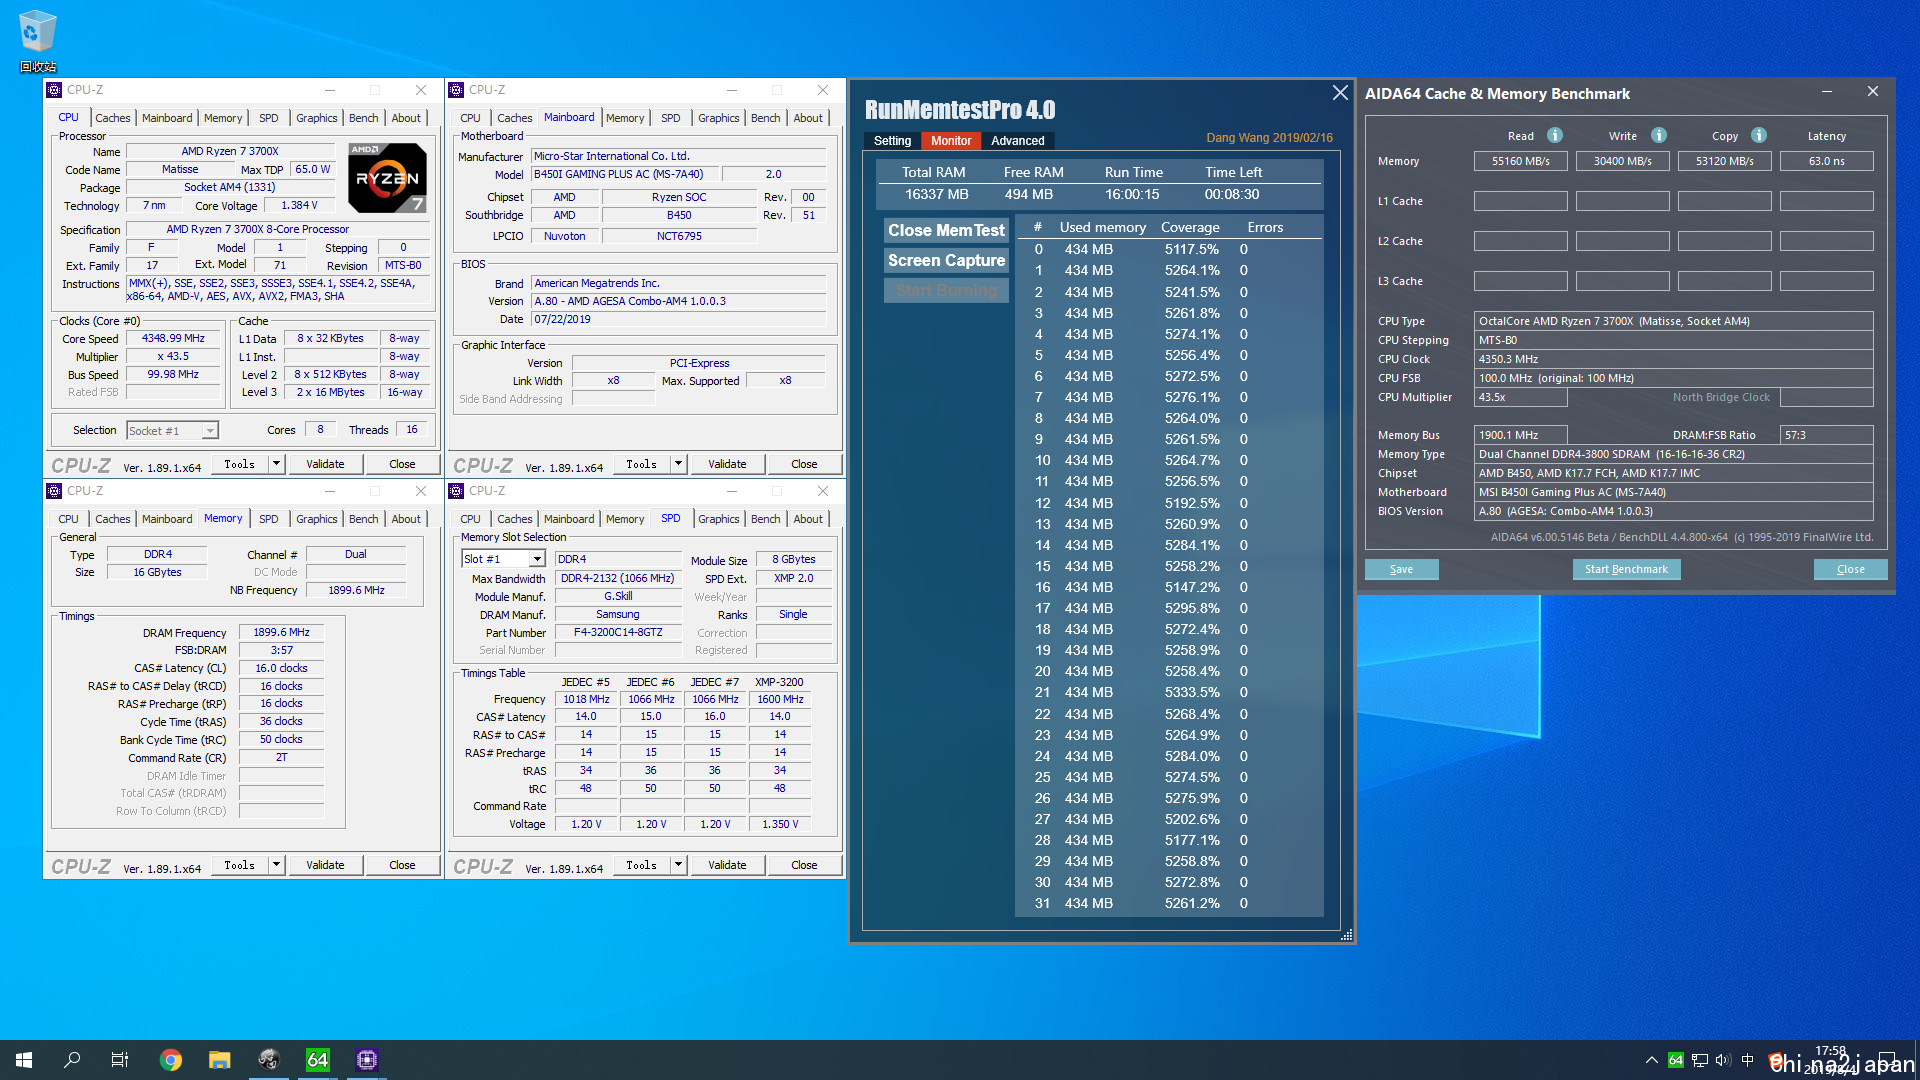Open the network tray icon

point(1699,1060)
